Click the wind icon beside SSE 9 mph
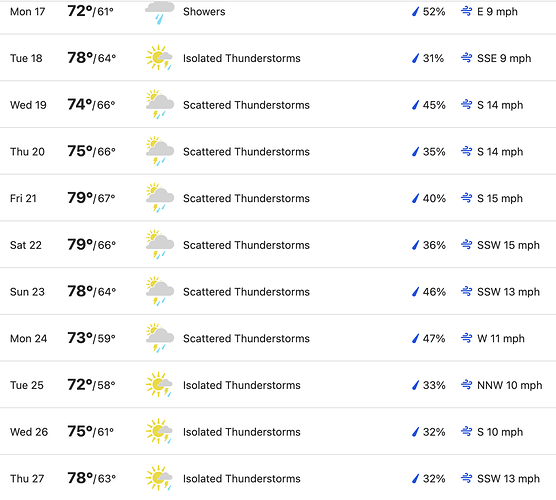Screen dimensions: 556x500 (466, 58)
